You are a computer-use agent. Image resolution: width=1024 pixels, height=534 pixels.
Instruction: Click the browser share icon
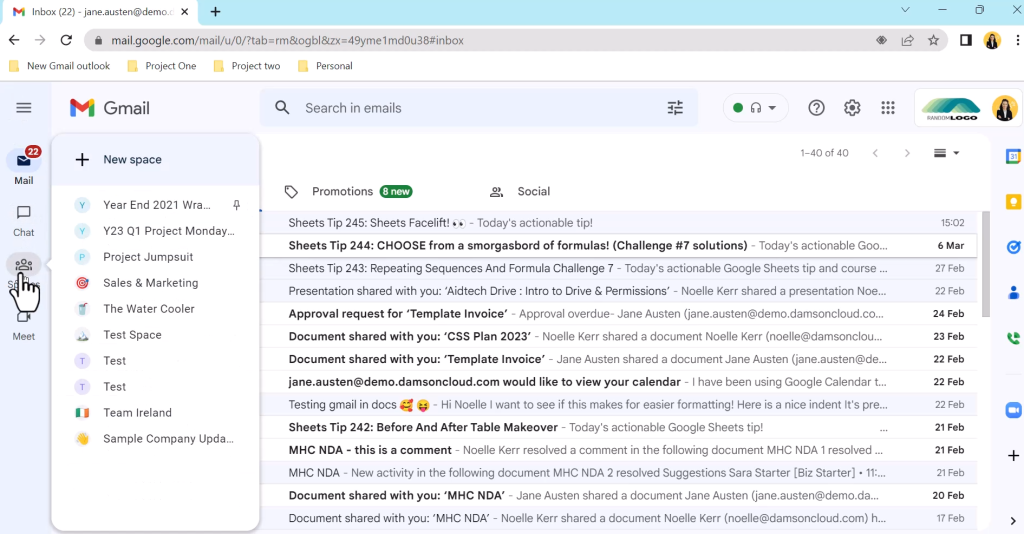(x=908, y=40)
